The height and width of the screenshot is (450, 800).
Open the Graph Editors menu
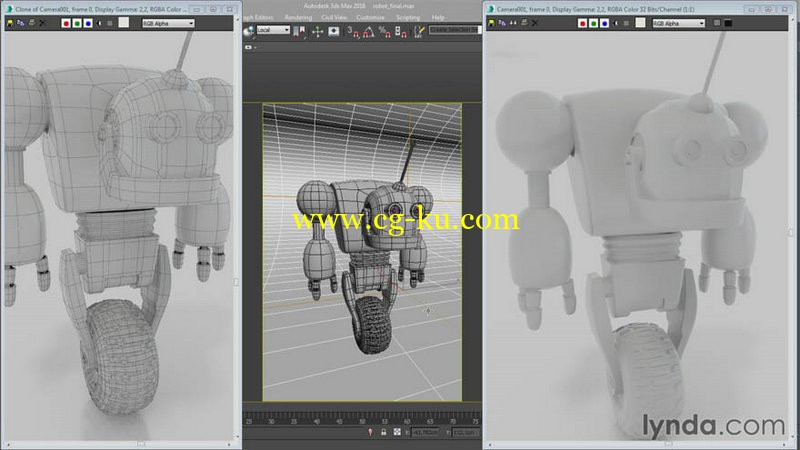258,17
